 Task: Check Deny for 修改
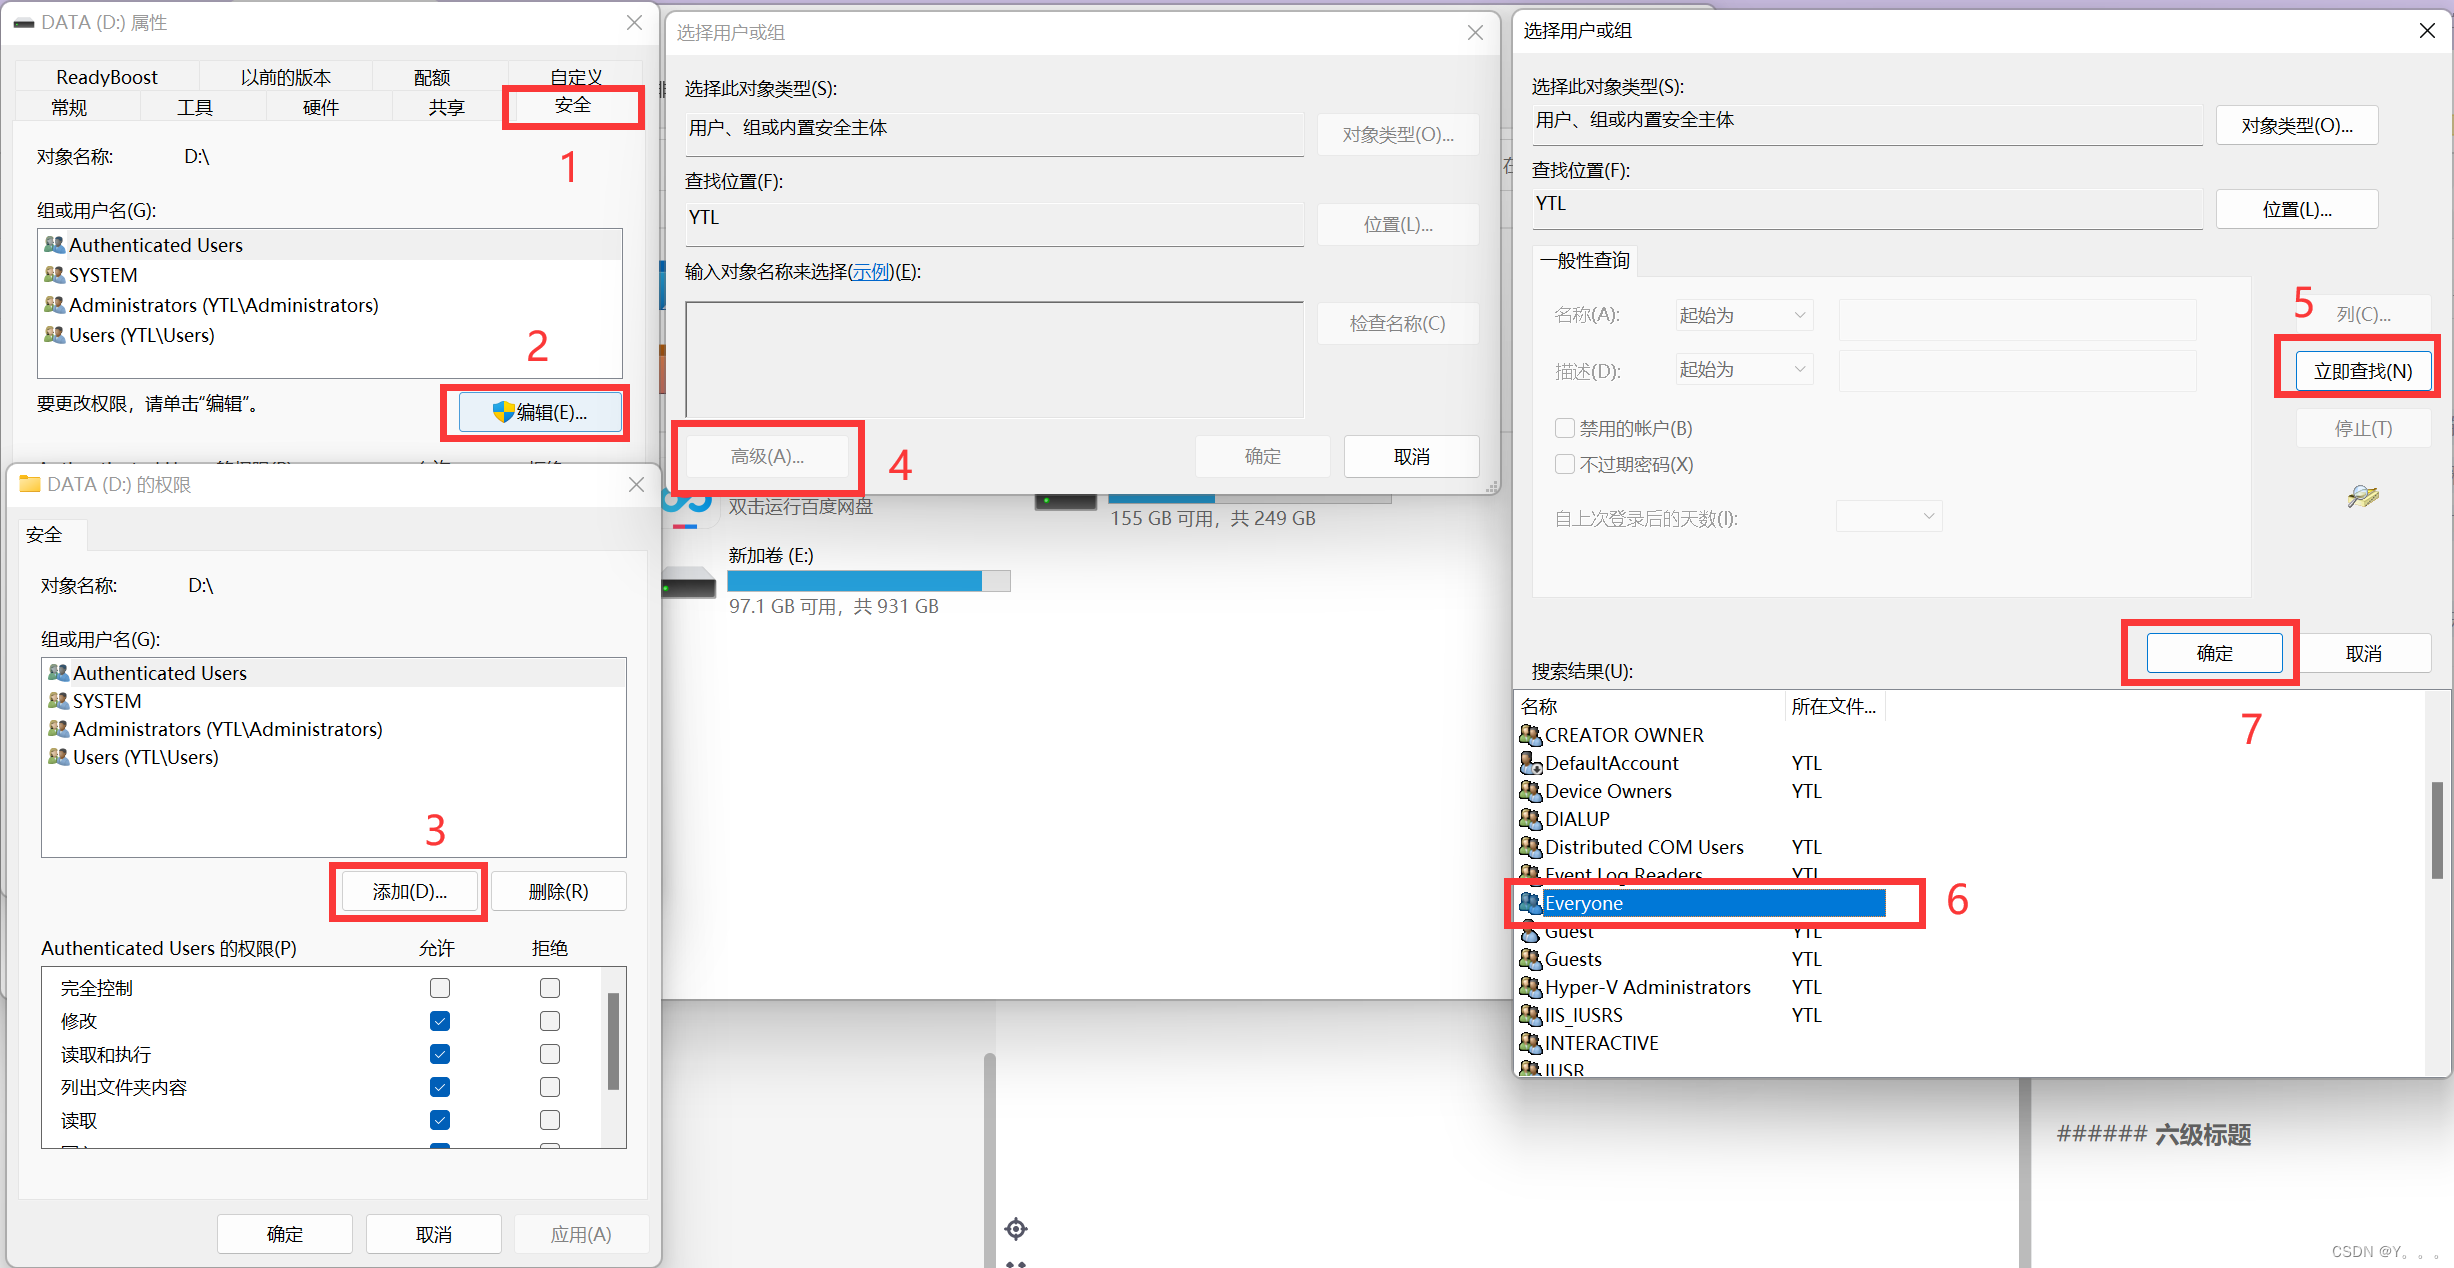(x=550, y=1021)
